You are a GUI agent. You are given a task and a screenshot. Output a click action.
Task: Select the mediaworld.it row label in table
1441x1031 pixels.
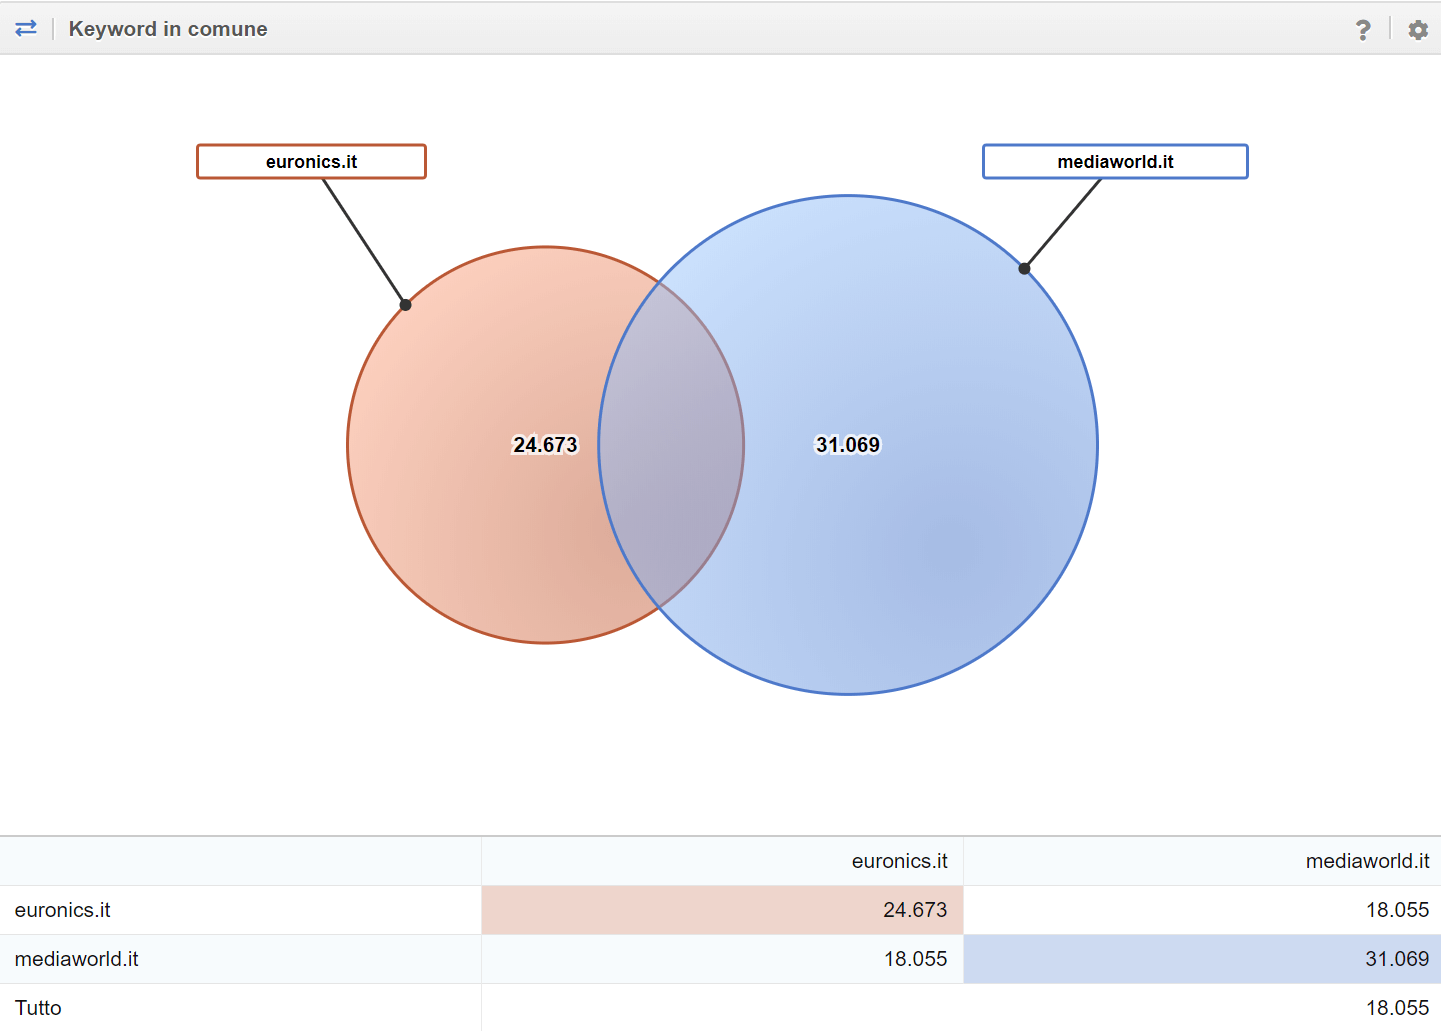[77, 959]
